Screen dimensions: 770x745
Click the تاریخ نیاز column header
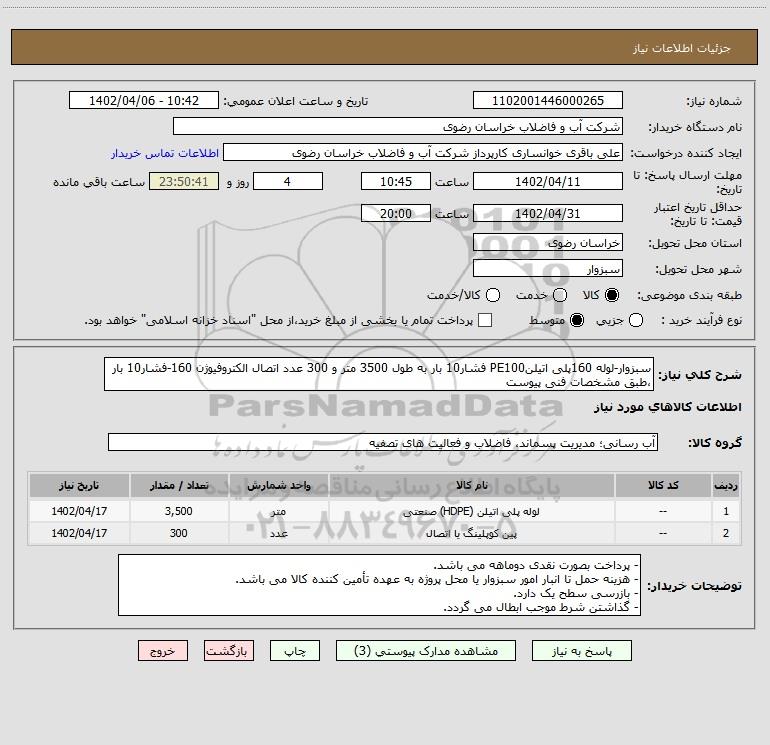coord(79,485)
